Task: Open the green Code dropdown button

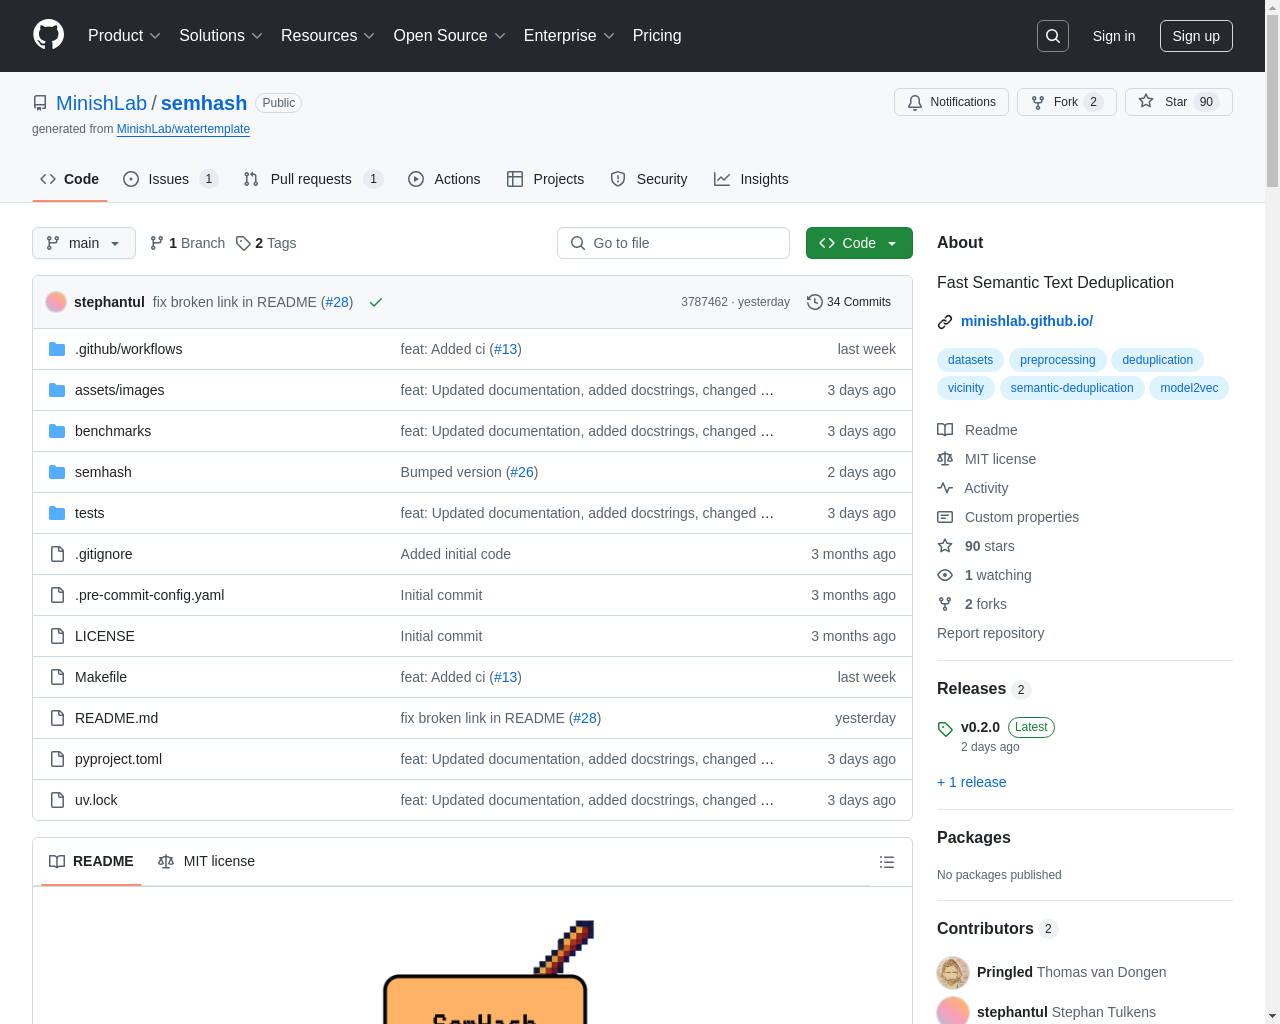Action: click(x=859, y=243)
